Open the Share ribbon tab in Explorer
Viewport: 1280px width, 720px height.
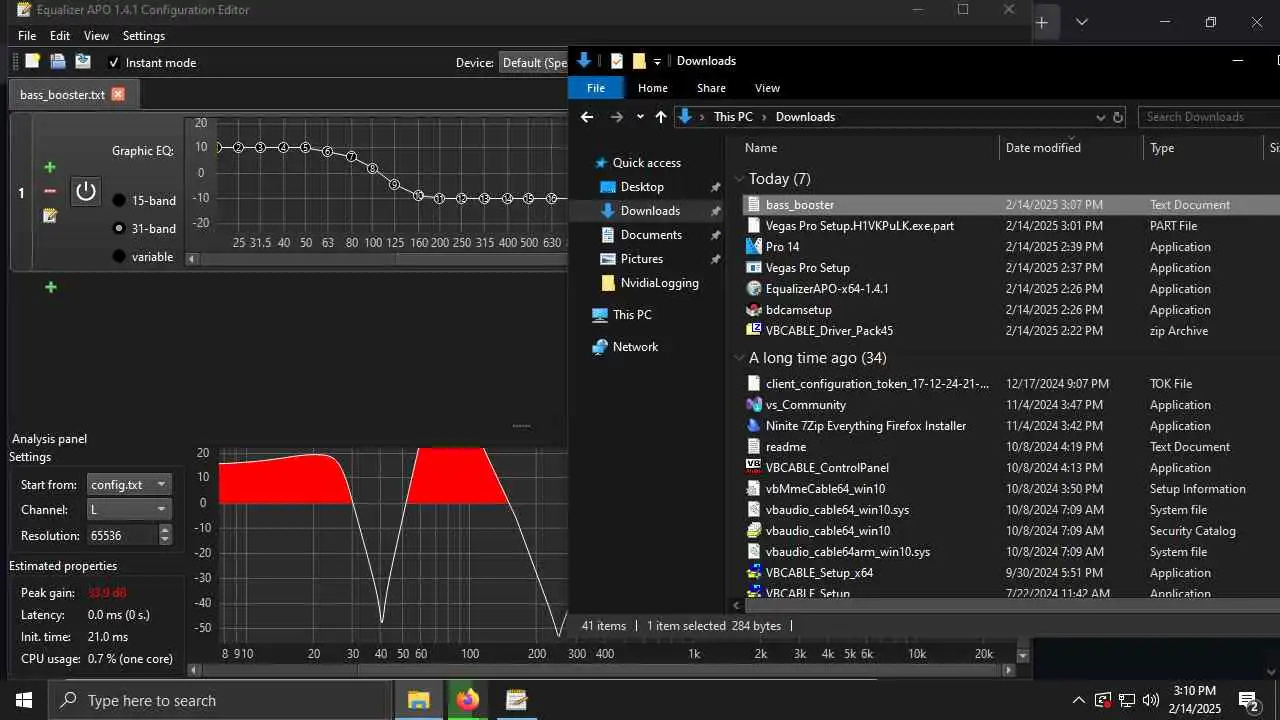(x=711, y=88)
